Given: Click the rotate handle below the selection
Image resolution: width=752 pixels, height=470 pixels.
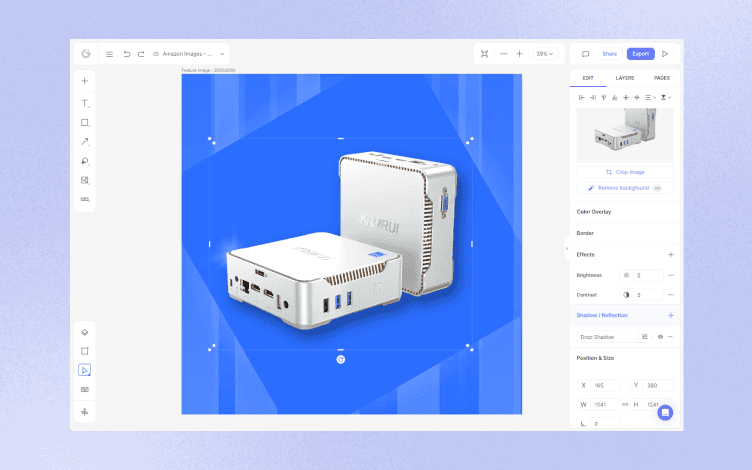Looking at the screenshot, I should click(341, 359).
